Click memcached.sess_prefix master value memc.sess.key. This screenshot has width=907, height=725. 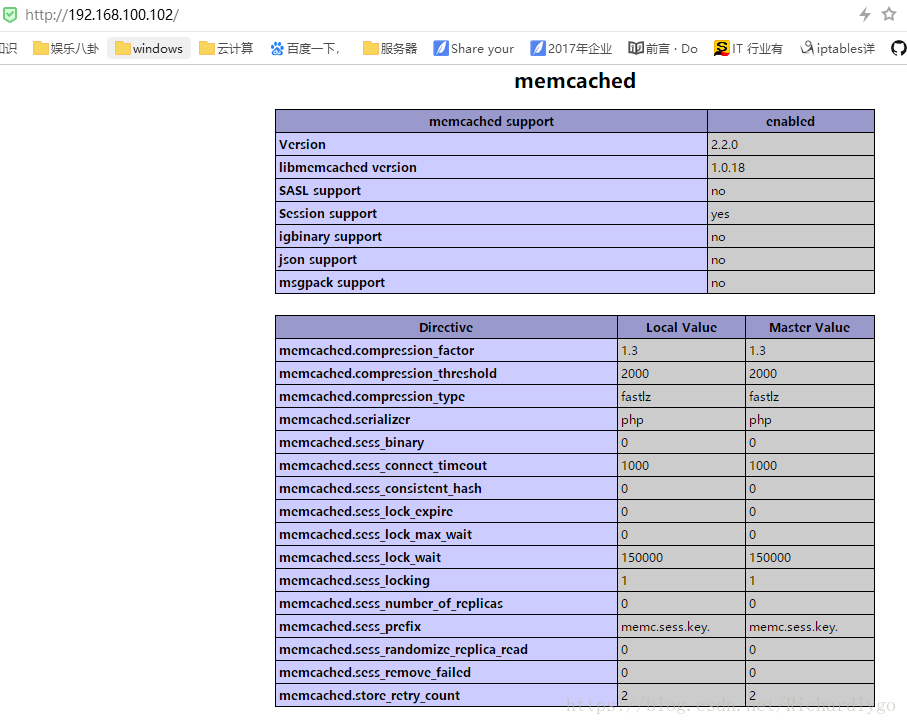click(x=793, y=627)
